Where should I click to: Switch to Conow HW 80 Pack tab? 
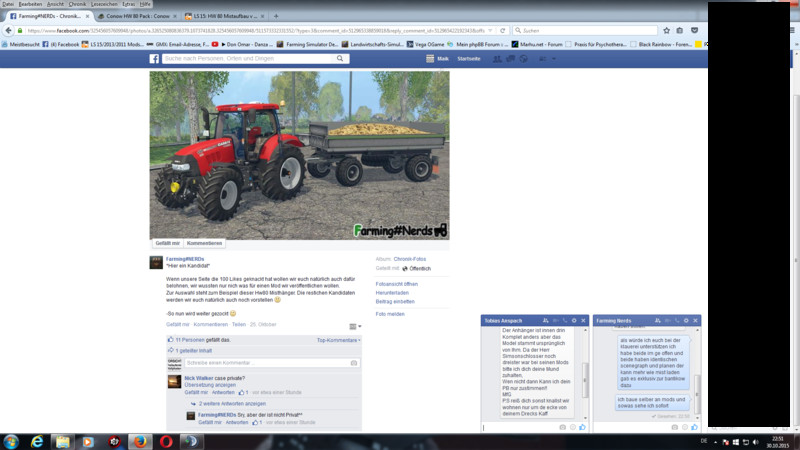pos(136,16)
